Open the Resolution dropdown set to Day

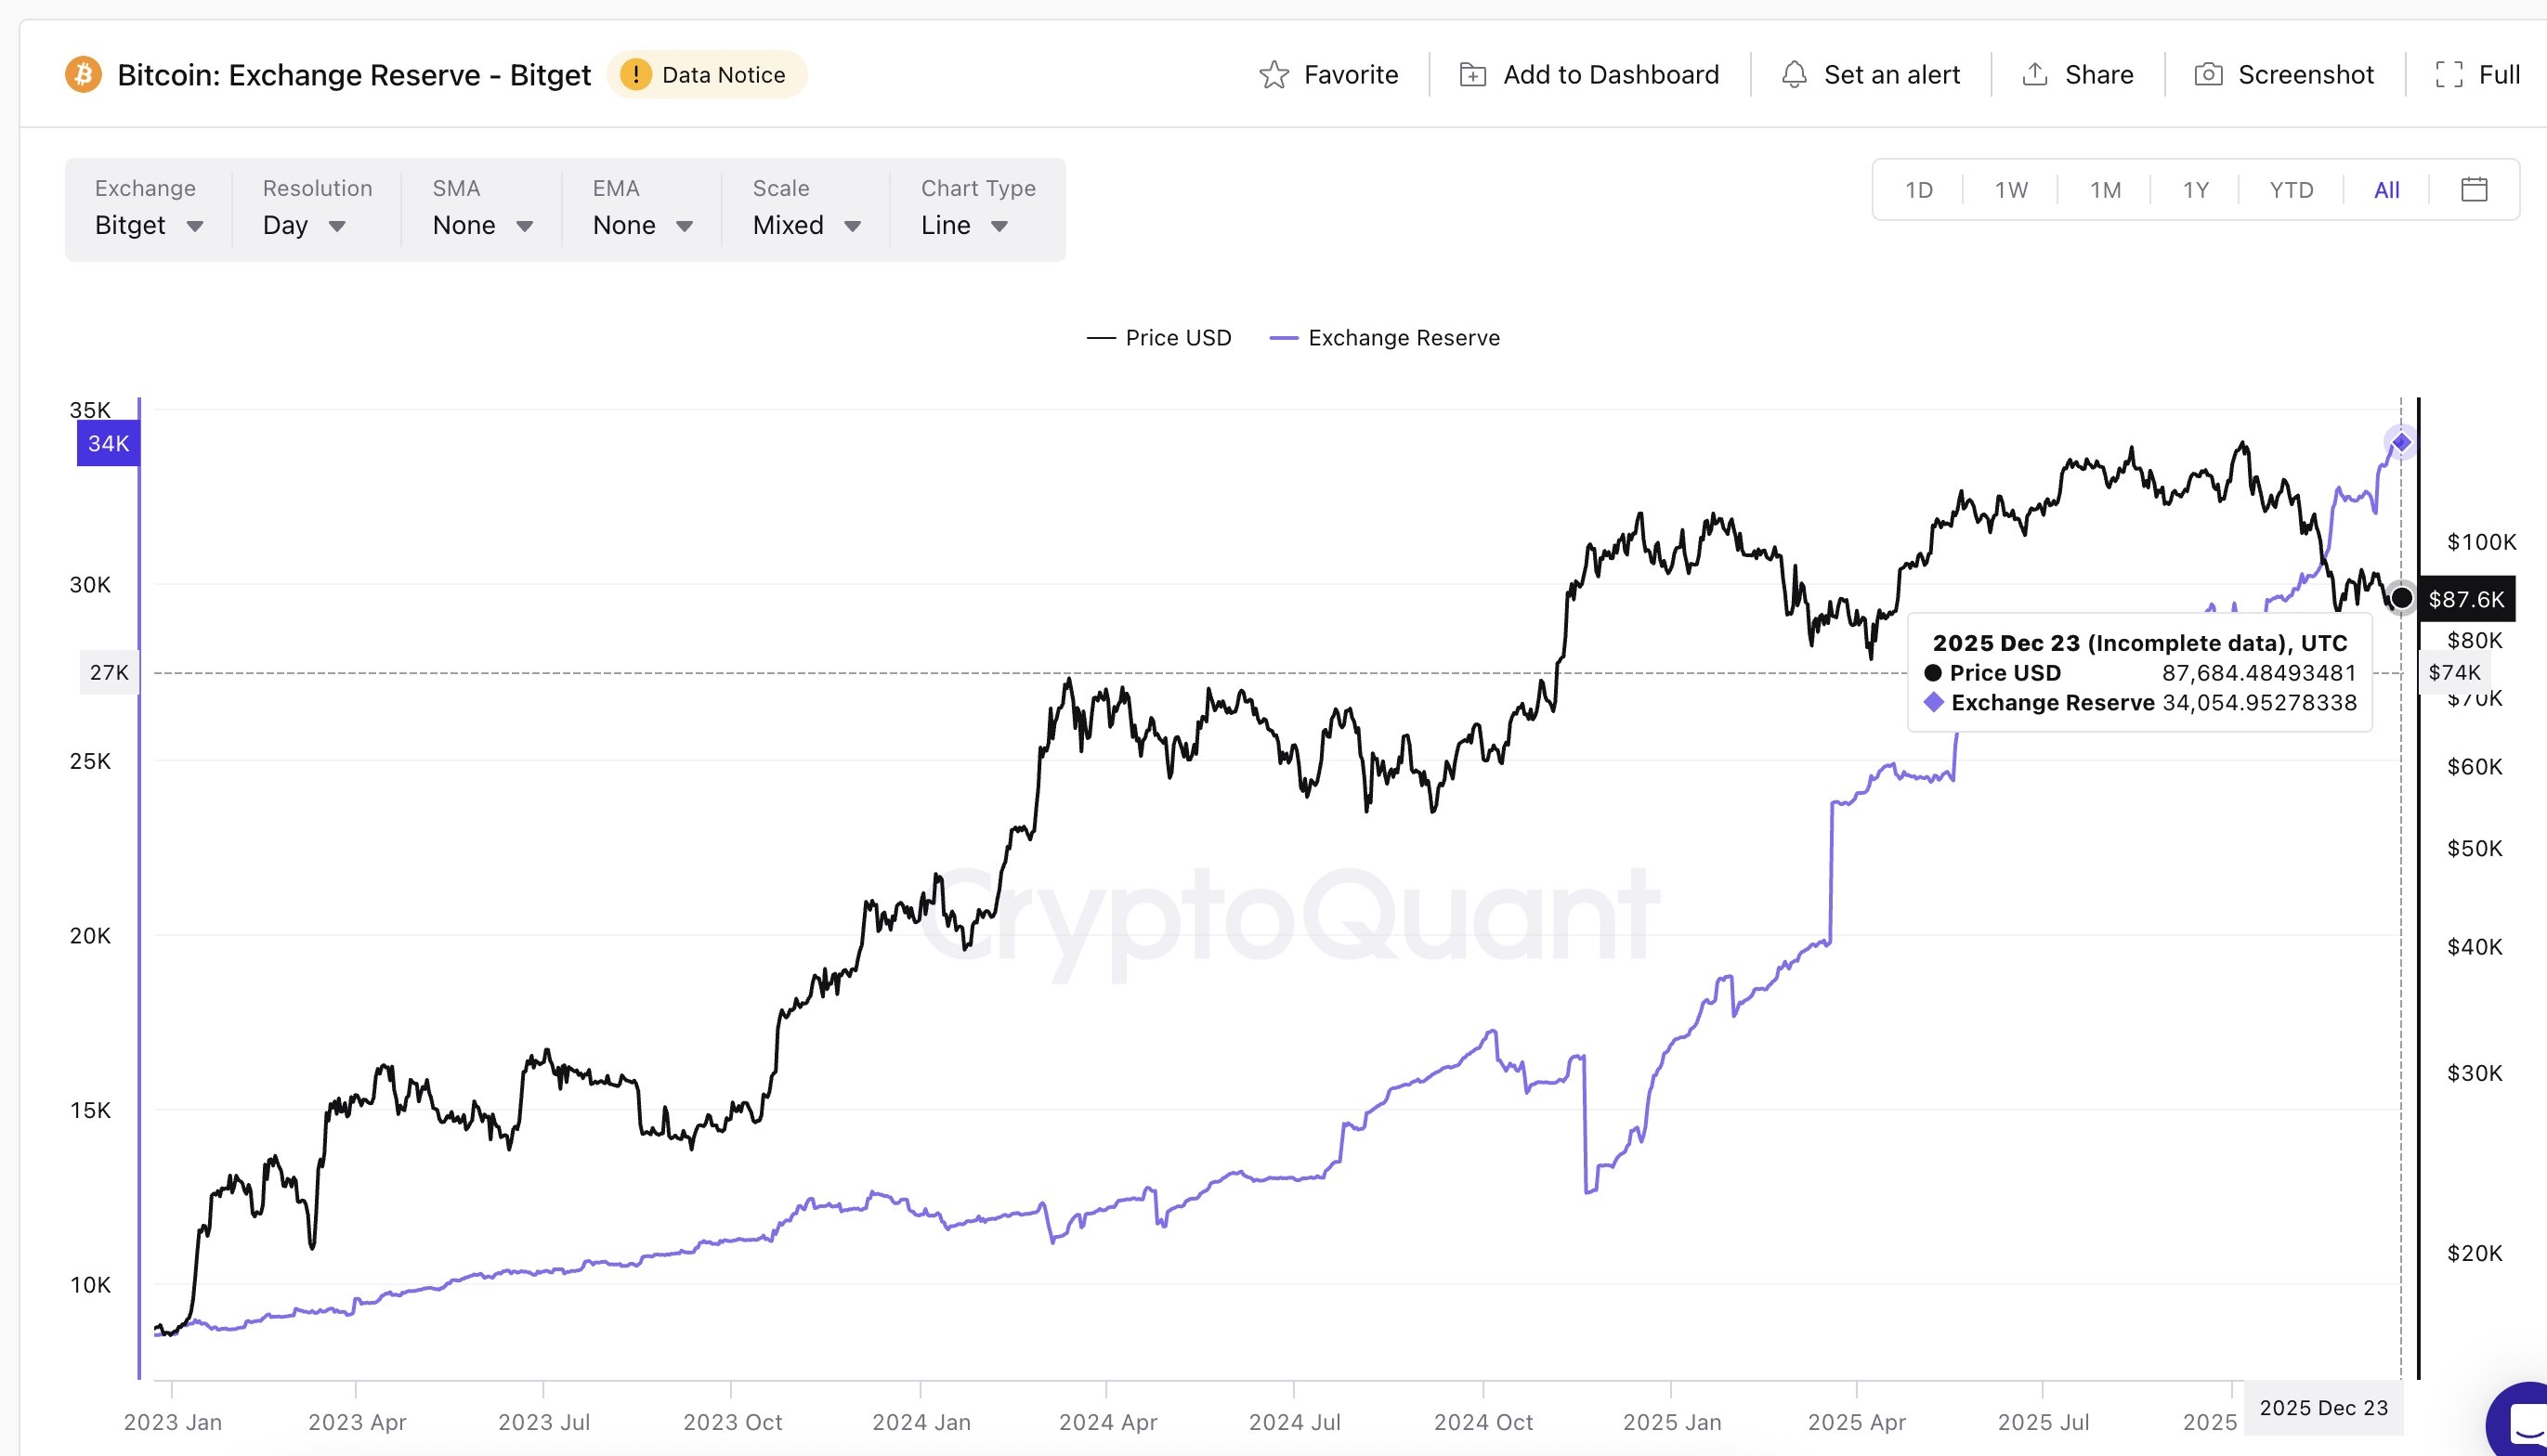tap(305, 225)
